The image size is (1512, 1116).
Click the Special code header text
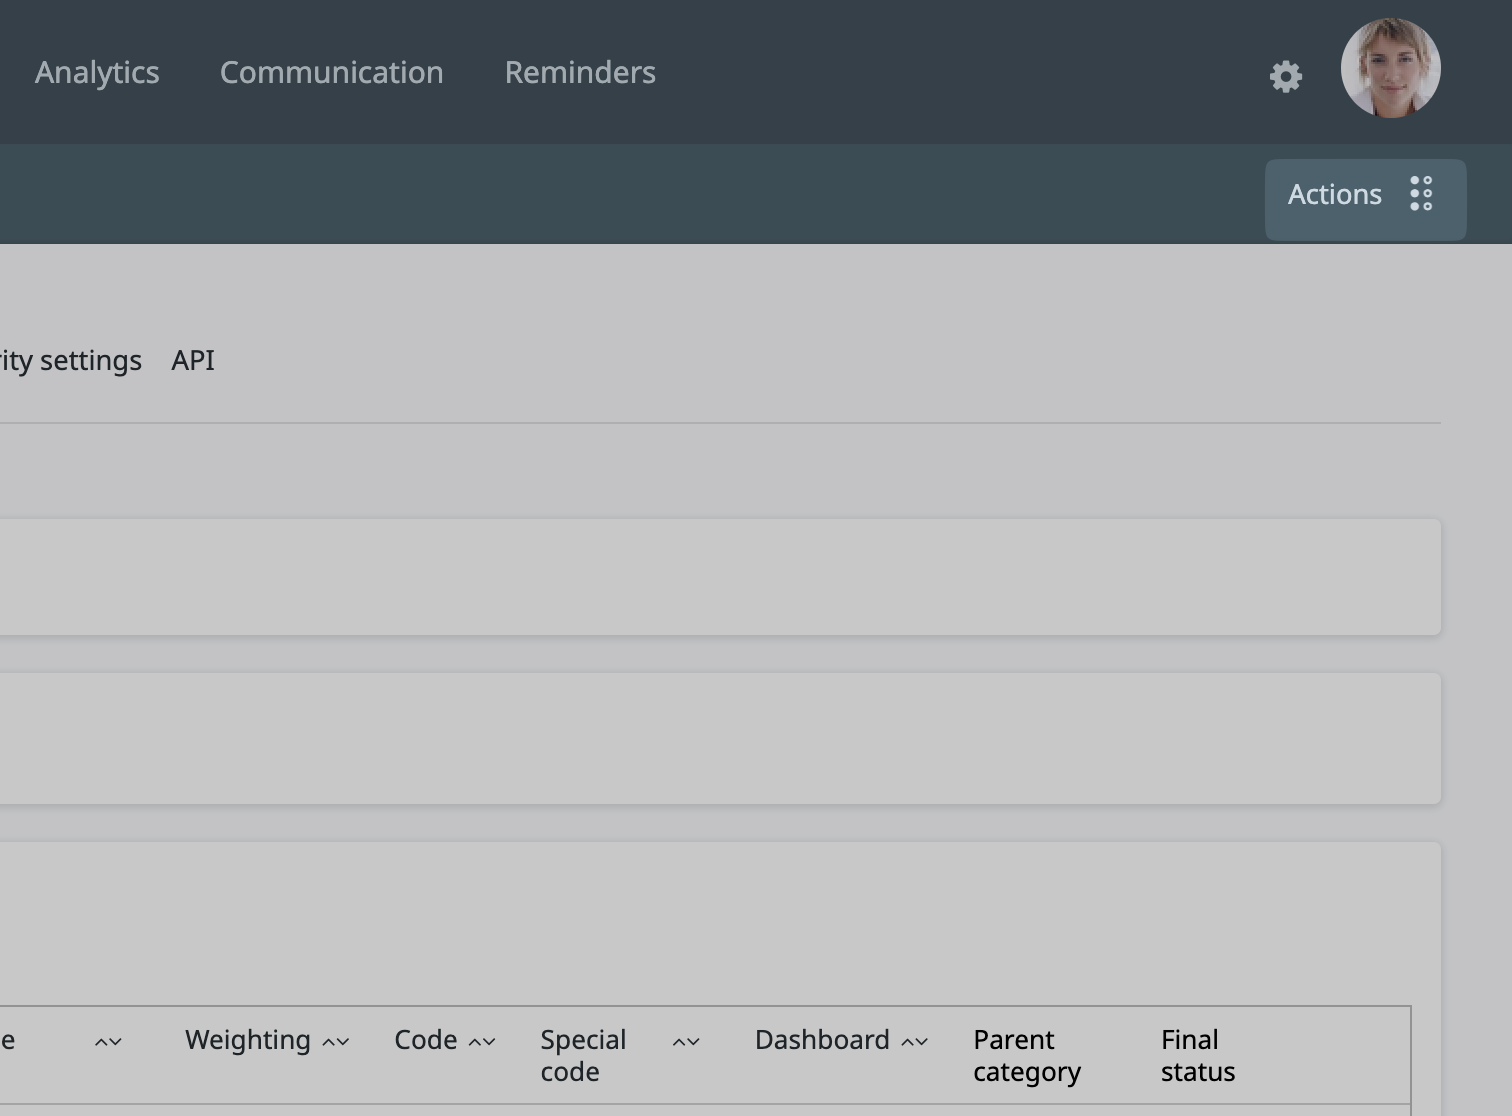coord(583,1055)
